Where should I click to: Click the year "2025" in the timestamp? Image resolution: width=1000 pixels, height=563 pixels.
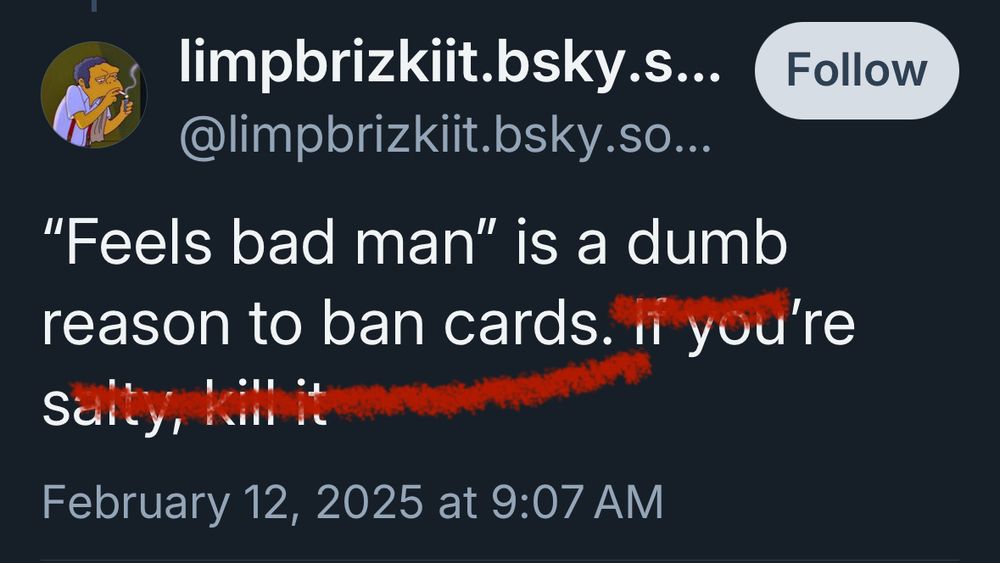[x=369, y=502]
